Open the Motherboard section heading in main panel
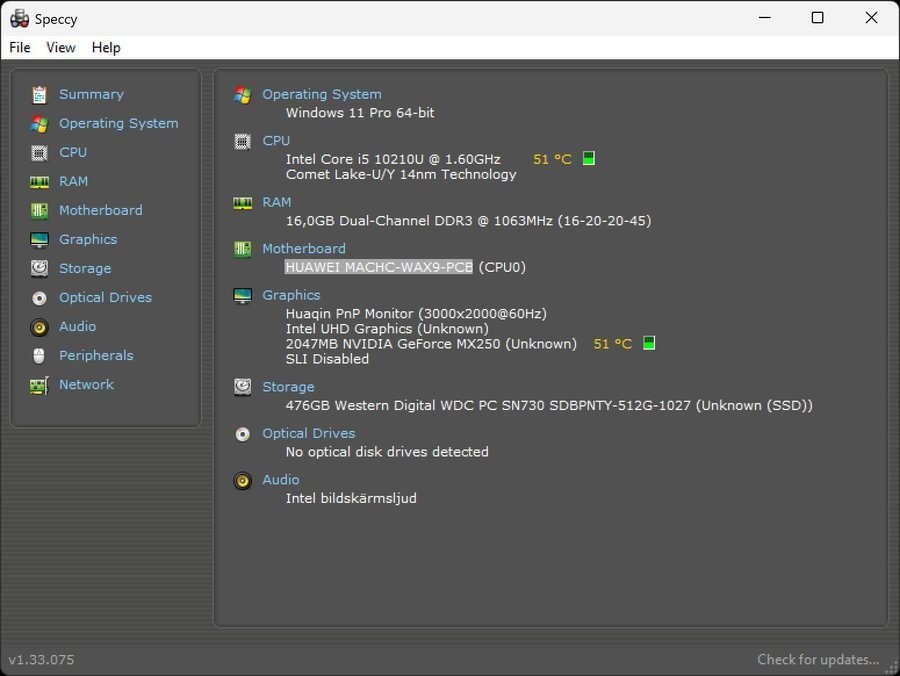900x676 pixels. [304, 249]
